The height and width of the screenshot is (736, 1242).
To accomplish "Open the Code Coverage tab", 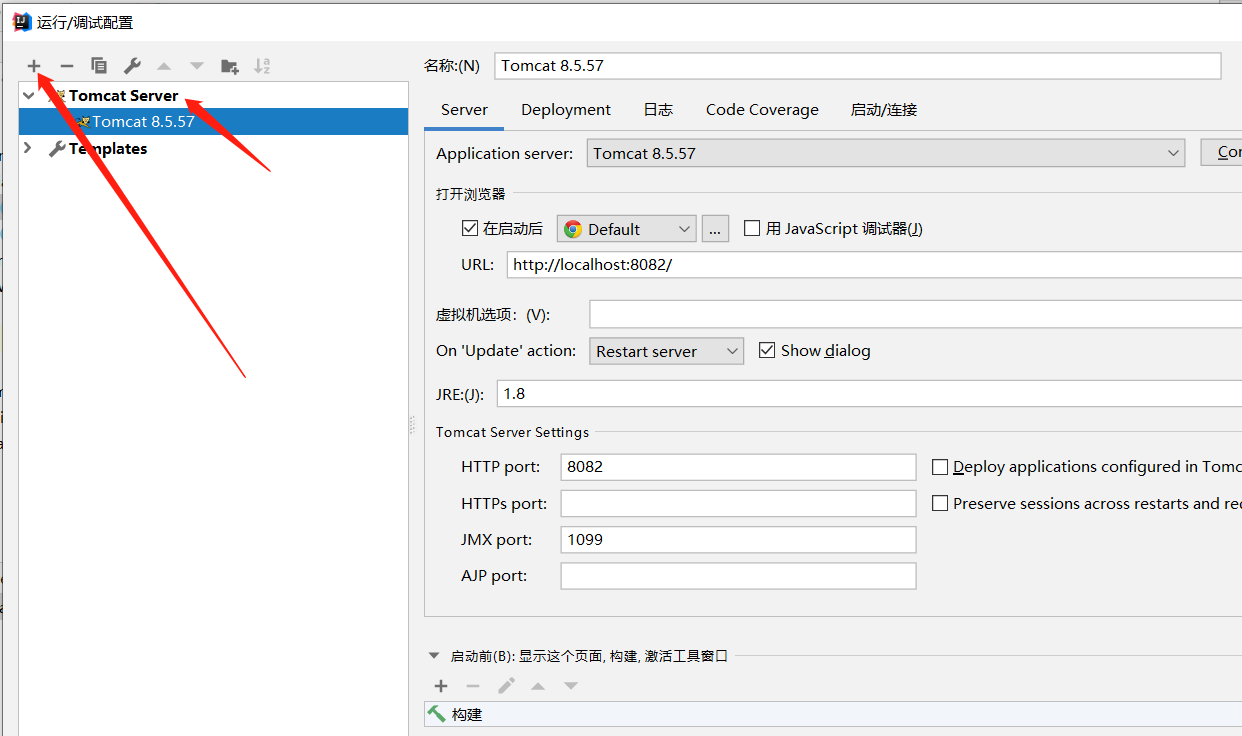I will [762, 110].
